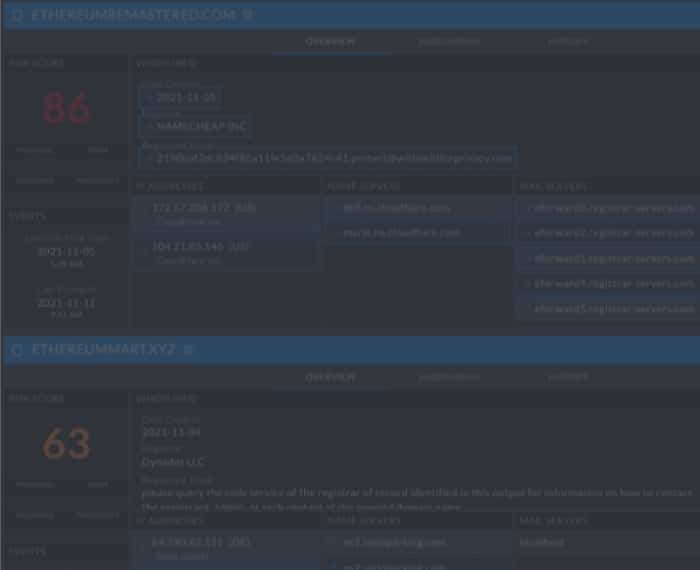700x570 pixels.
Task: Click the withheldforprivacy.com registrant email
Action: coord(334,158)
